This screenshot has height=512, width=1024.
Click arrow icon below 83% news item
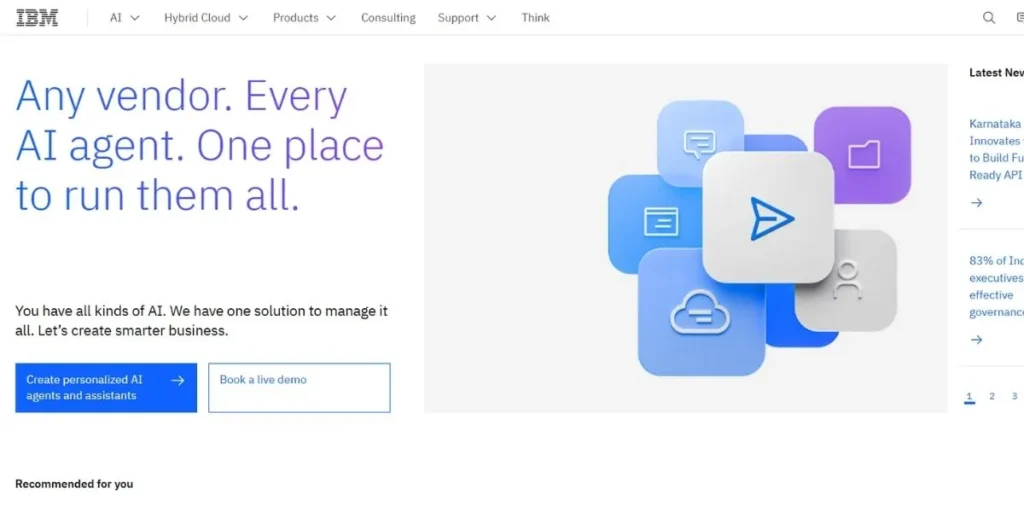coord(977,340)
